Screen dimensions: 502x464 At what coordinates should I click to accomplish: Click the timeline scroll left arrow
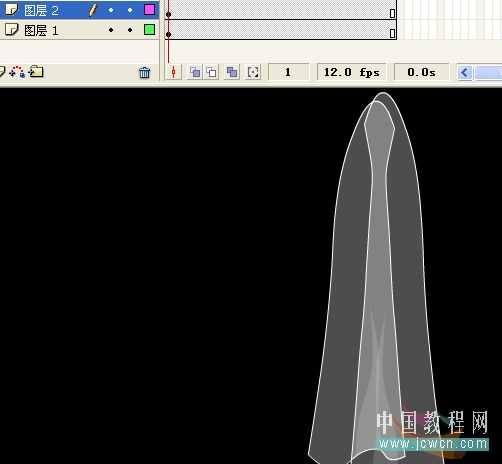click(x=465, y=72)
